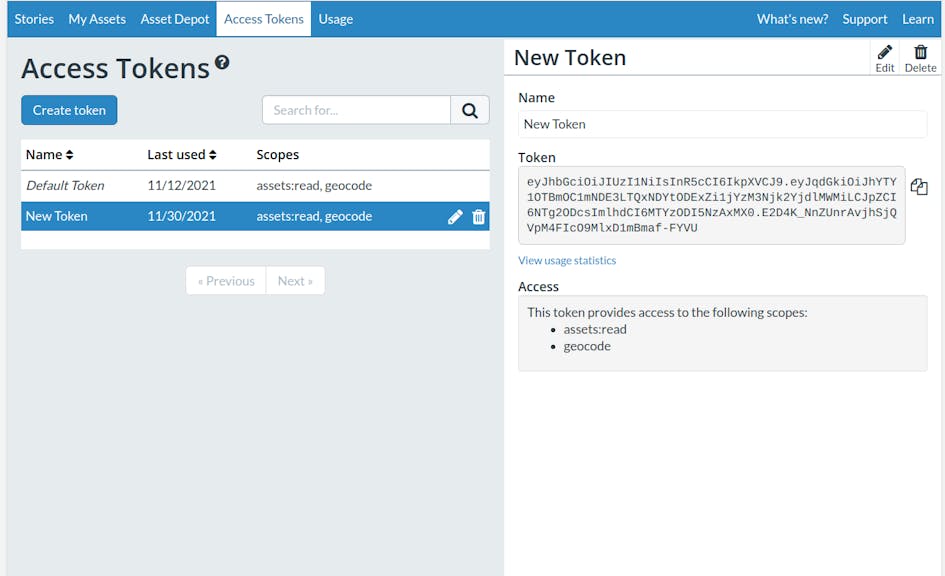
Task: Click the search magnifier icon
Action: 469,110
